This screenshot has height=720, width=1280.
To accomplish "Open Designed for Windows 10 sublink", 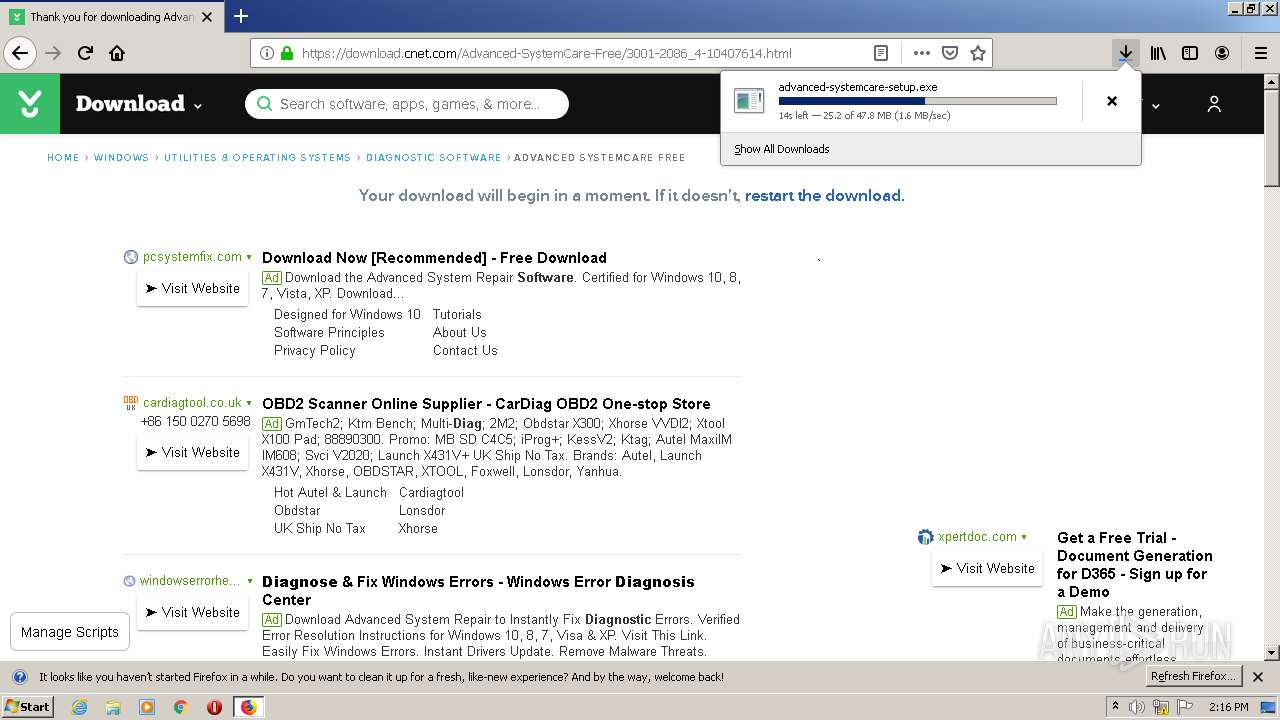I will [x=347, y=314].
